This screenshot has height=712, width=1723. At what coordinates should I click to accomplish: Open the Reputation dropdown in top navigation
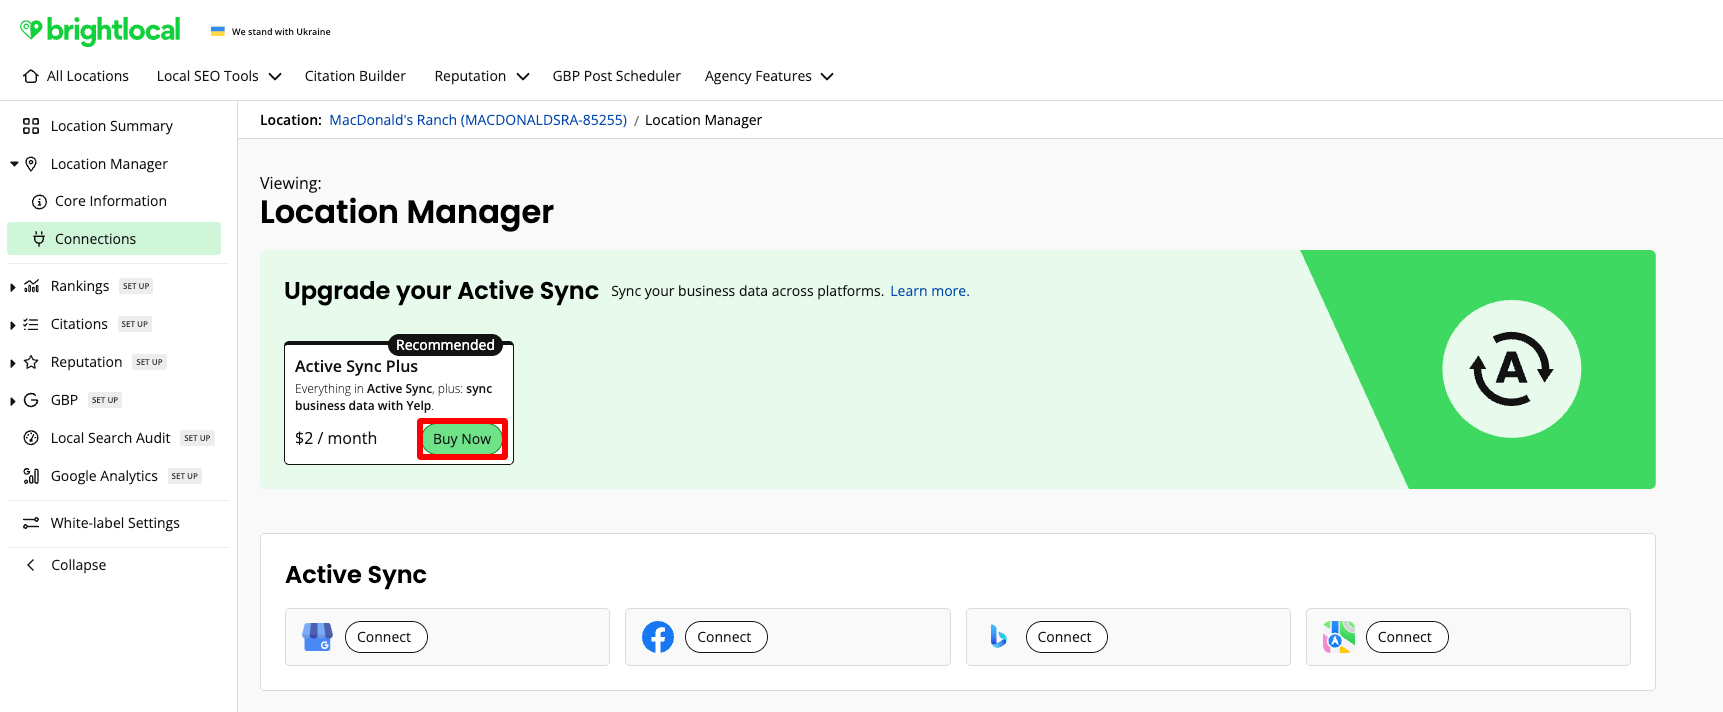[x=481, y=76]
